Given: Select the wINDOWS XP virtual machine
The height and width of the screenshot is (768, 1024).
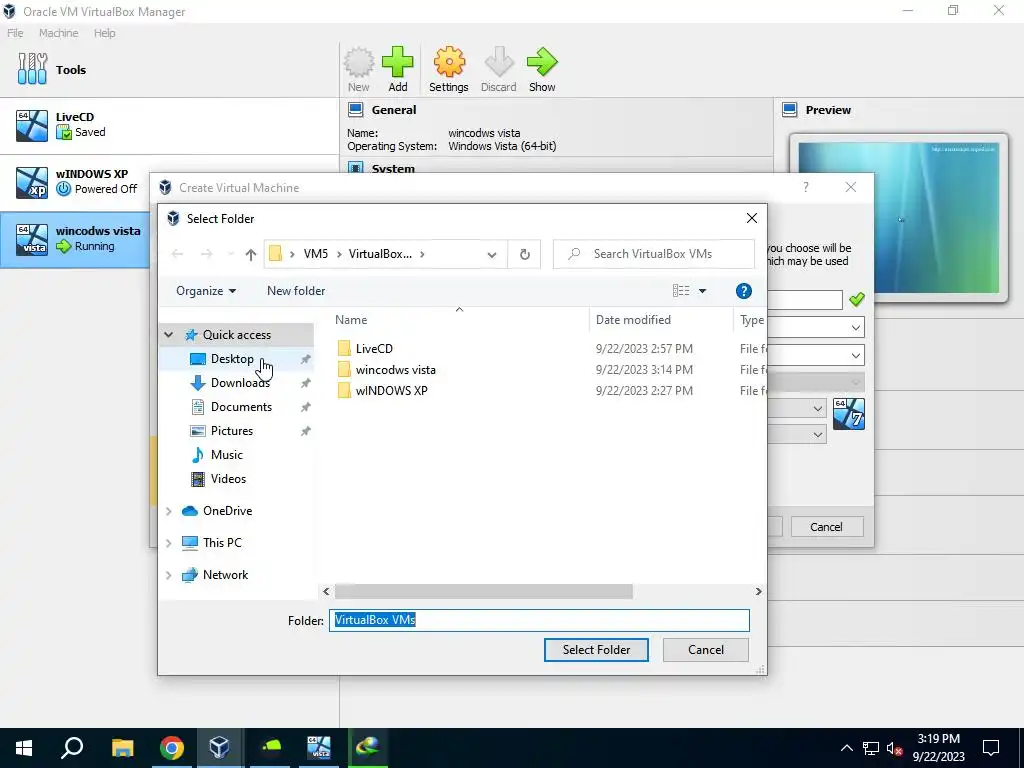Looking at the screenshot, I should 75,182.
